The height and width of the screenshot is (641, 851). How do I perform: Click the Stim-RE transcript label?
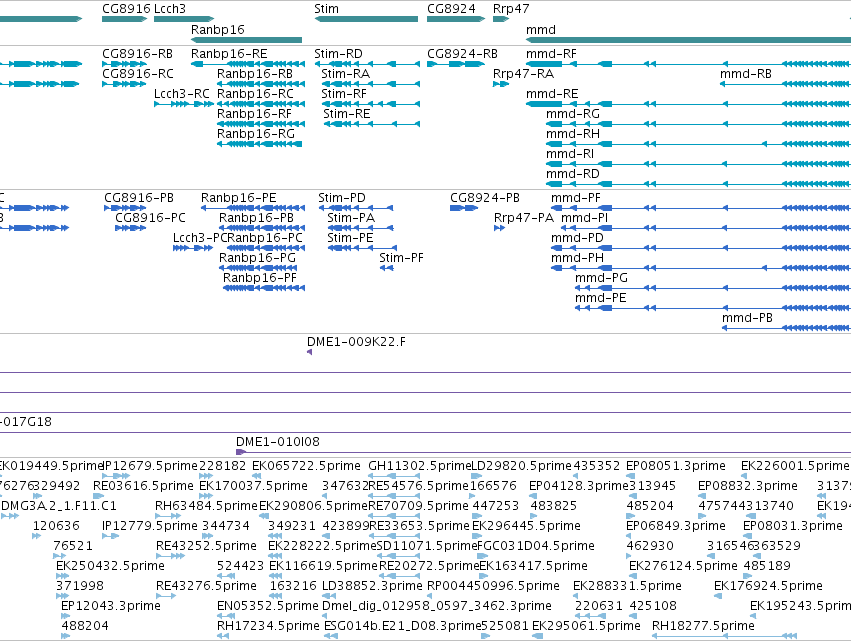[347, 114]
